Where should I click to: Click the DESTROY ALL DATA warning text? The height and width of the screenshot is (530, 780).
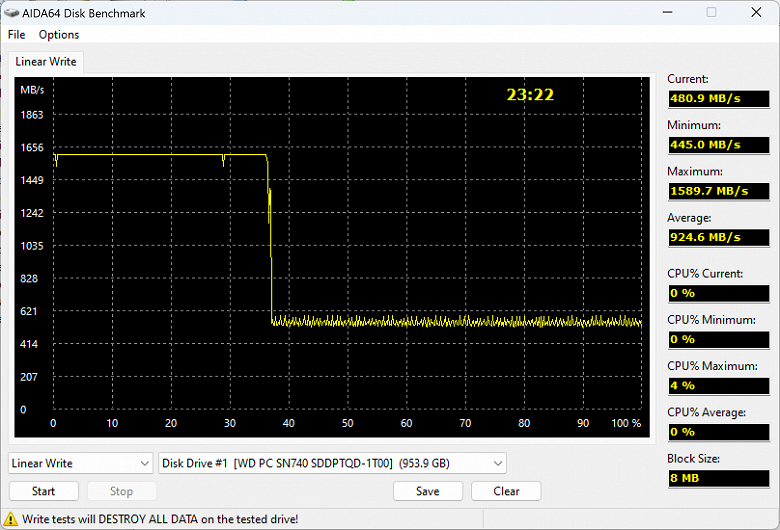pos(160,519)
